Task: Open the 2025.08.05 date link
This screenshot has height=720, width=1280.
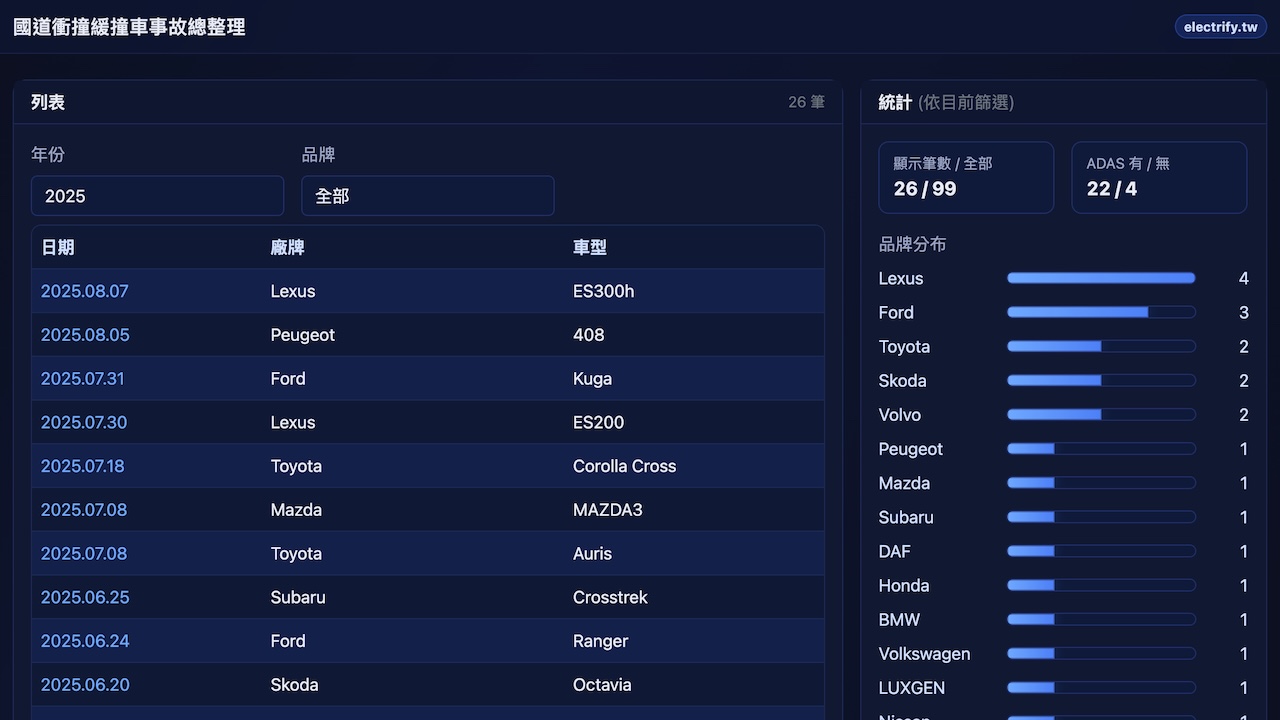Action: [x=85, y=335]
